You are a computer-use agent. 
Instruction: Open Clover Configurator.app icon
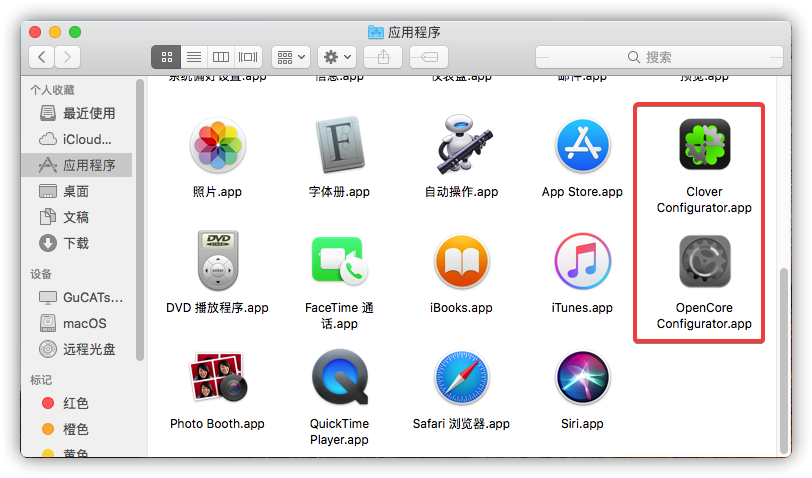point(705,144)
